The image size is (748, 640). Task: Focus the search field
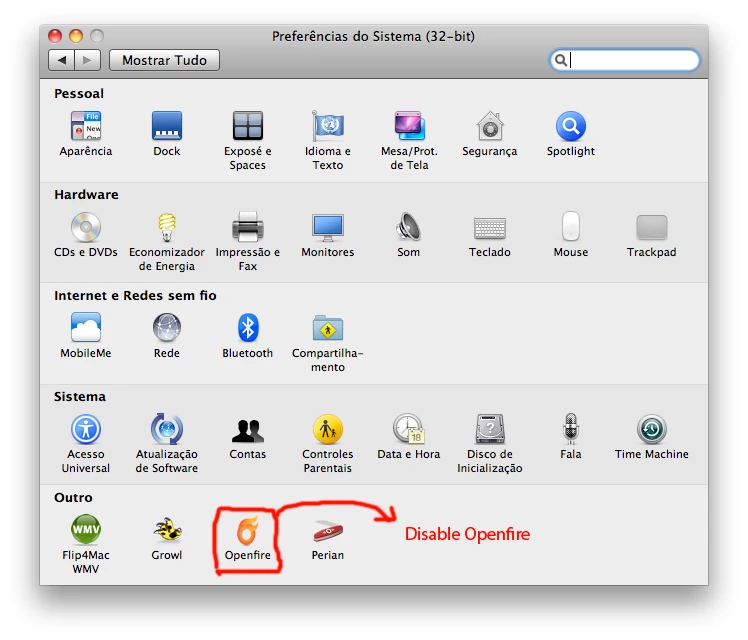(624, 60)
